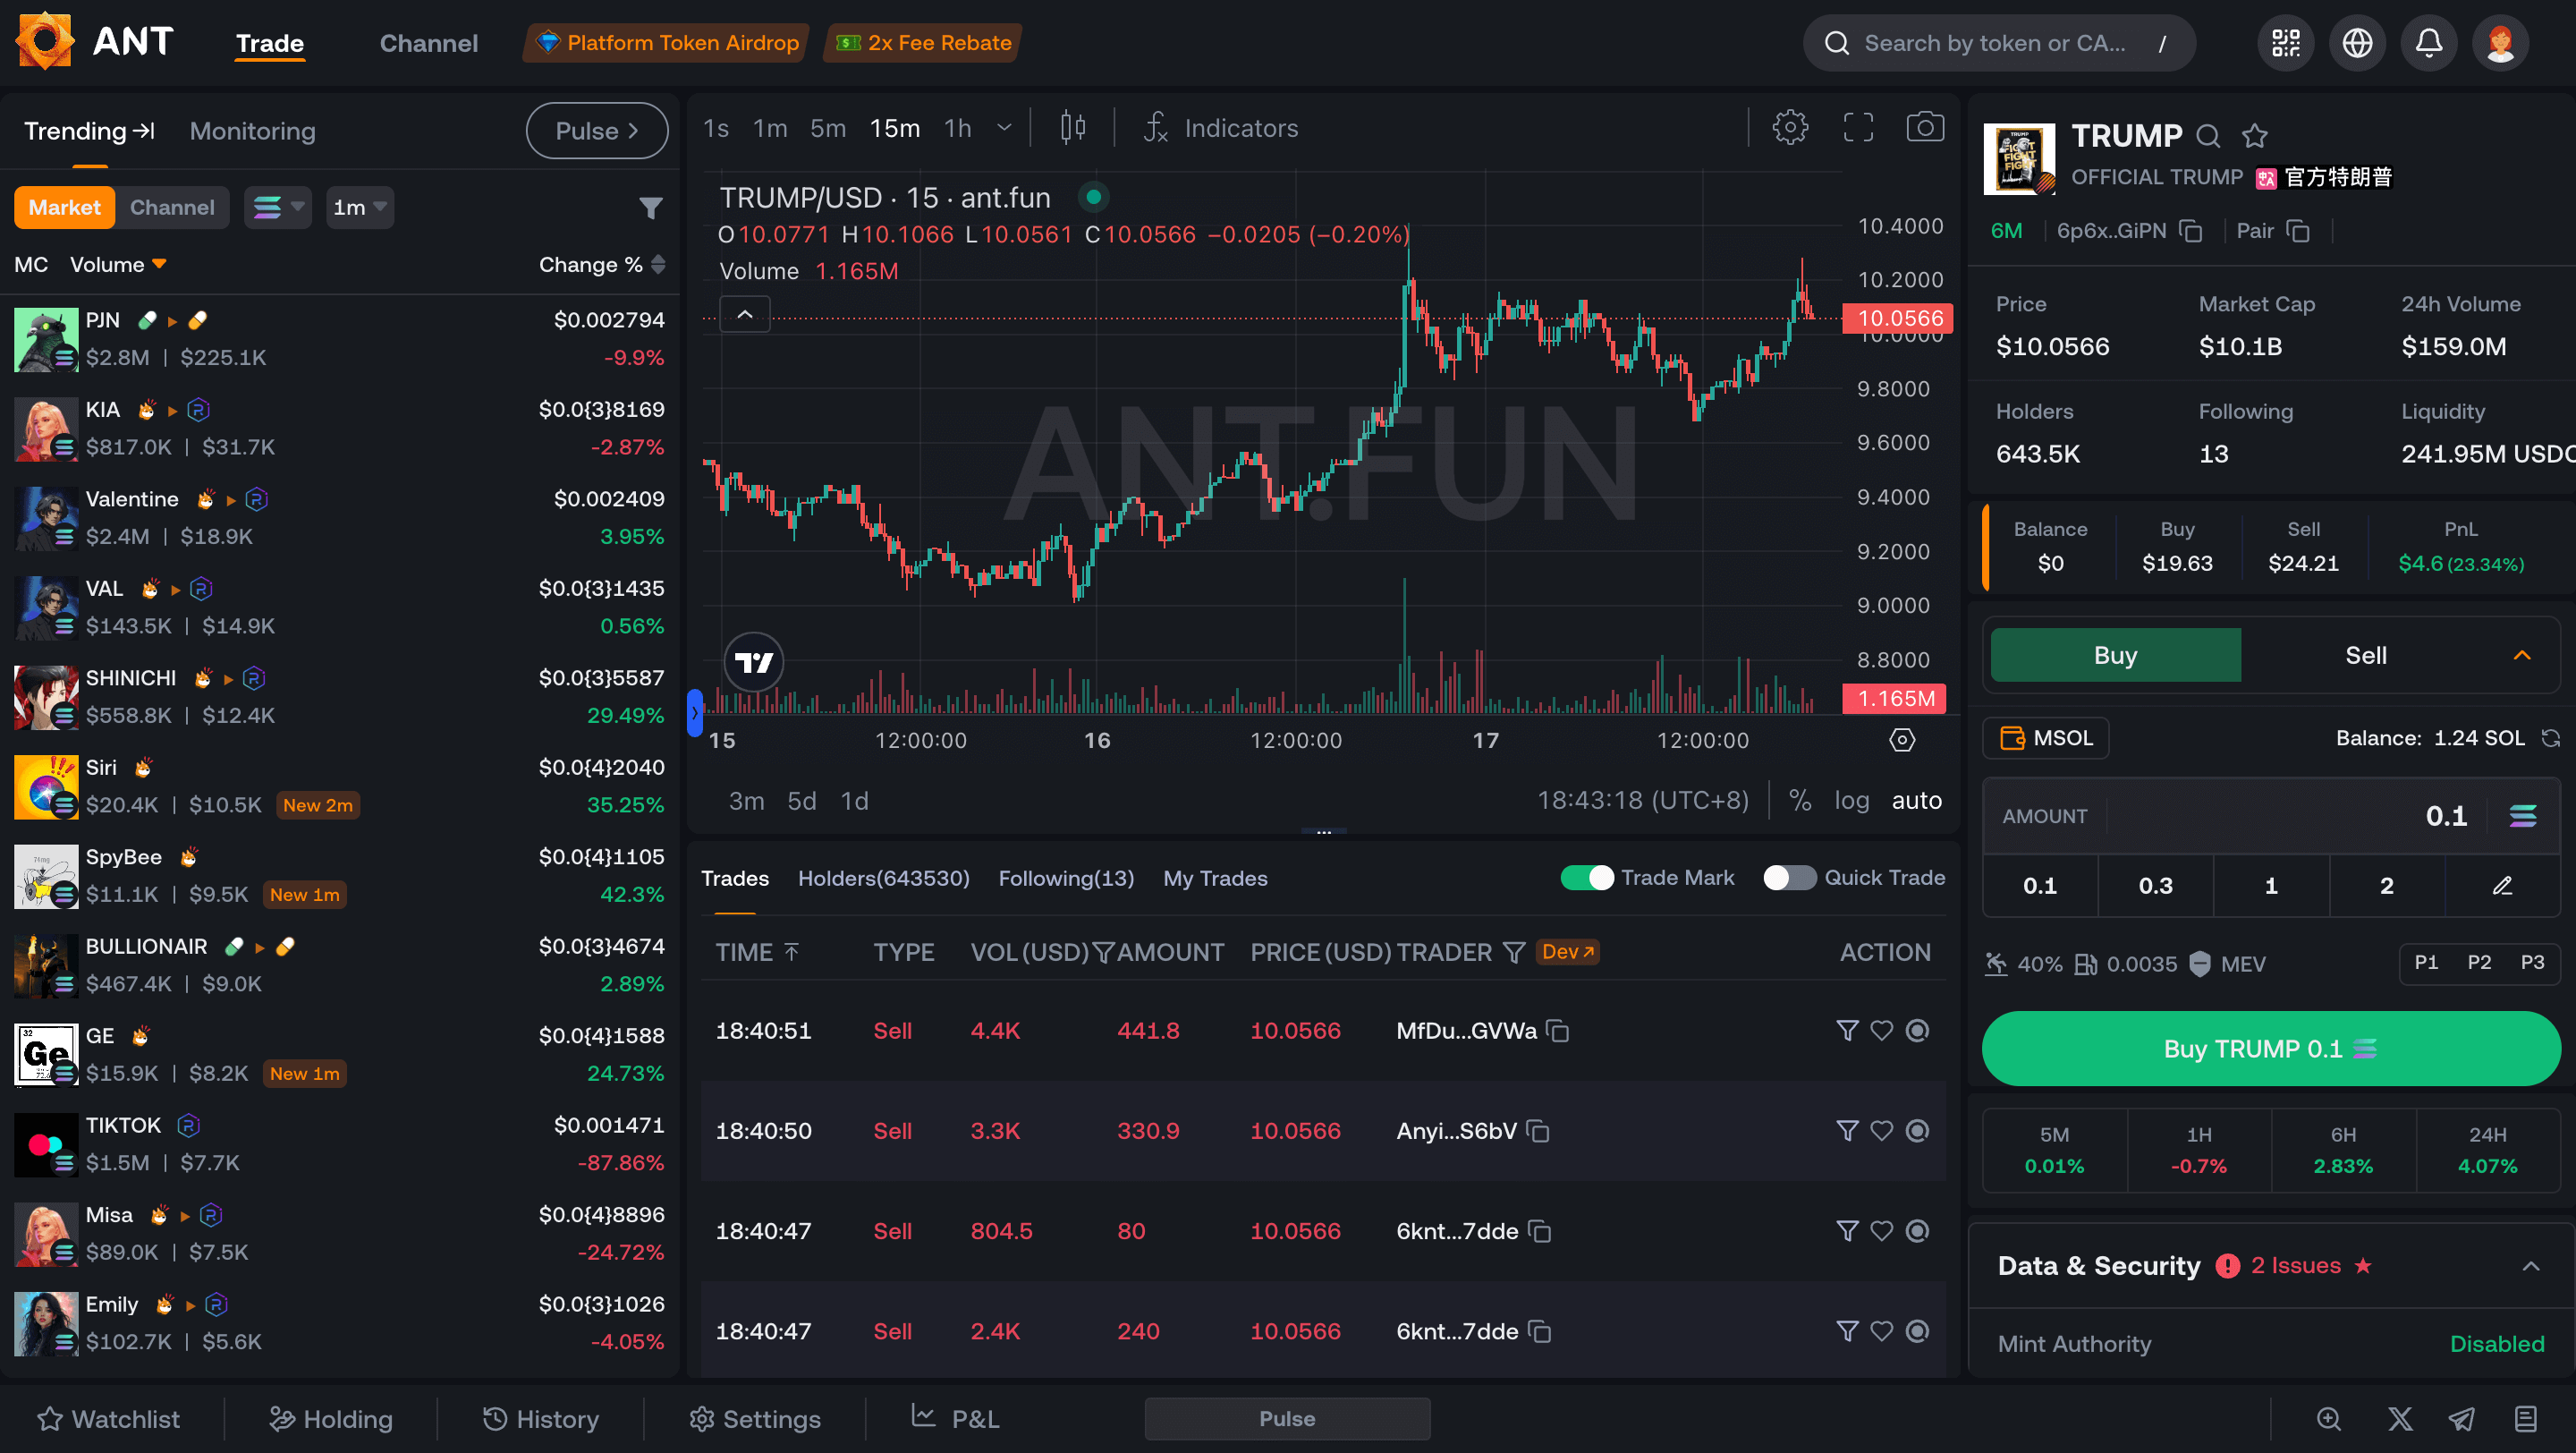Screen dimensions: 2576x1453
Task: Open My Trades tab
Action: click(x=1215, y=878)
